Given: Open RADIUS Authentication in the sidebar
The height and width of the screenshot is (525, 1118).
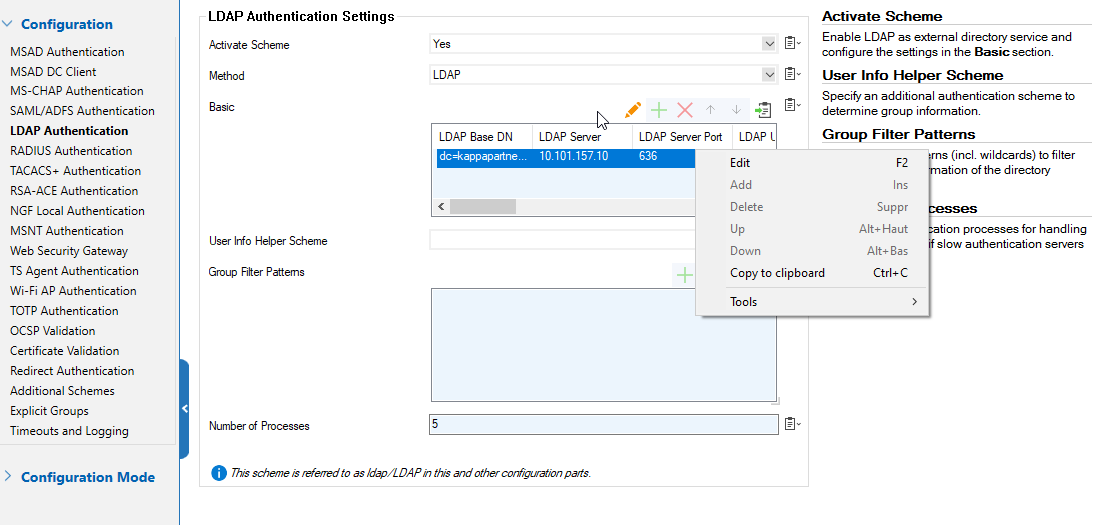Looking at the screenshot, I should (71, 151).
